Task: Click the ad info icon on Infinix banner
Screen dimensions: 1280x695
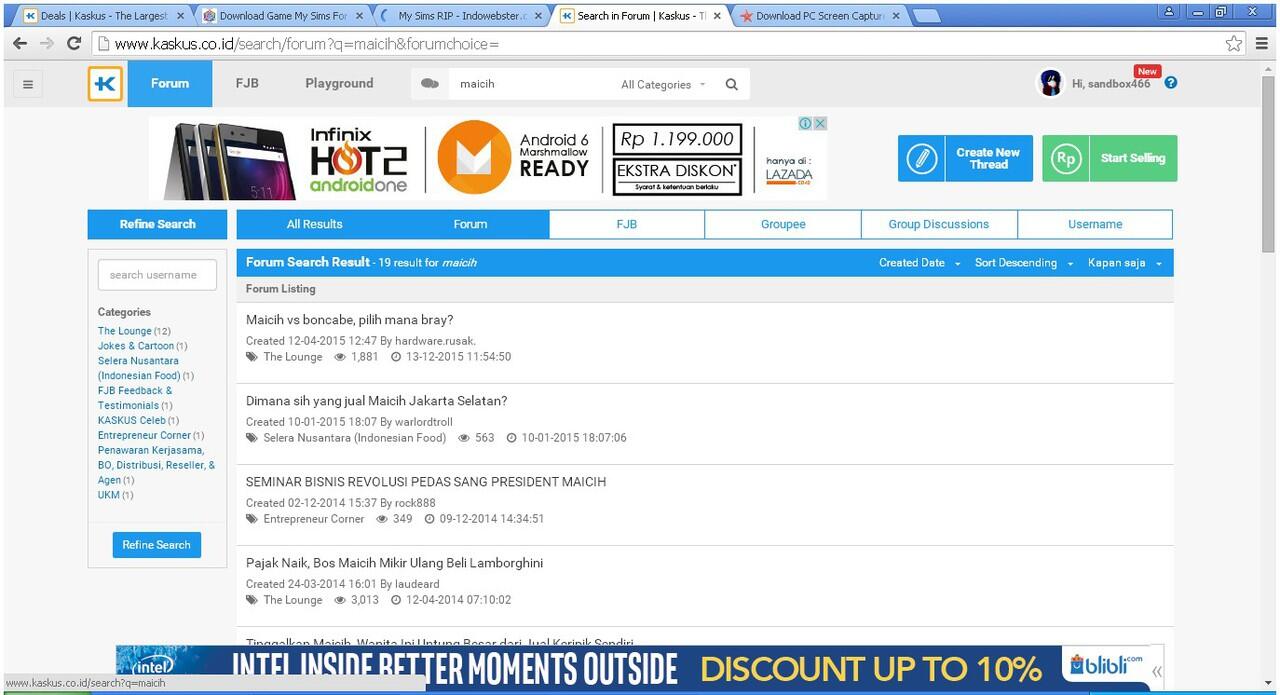Action: point(805,123)
